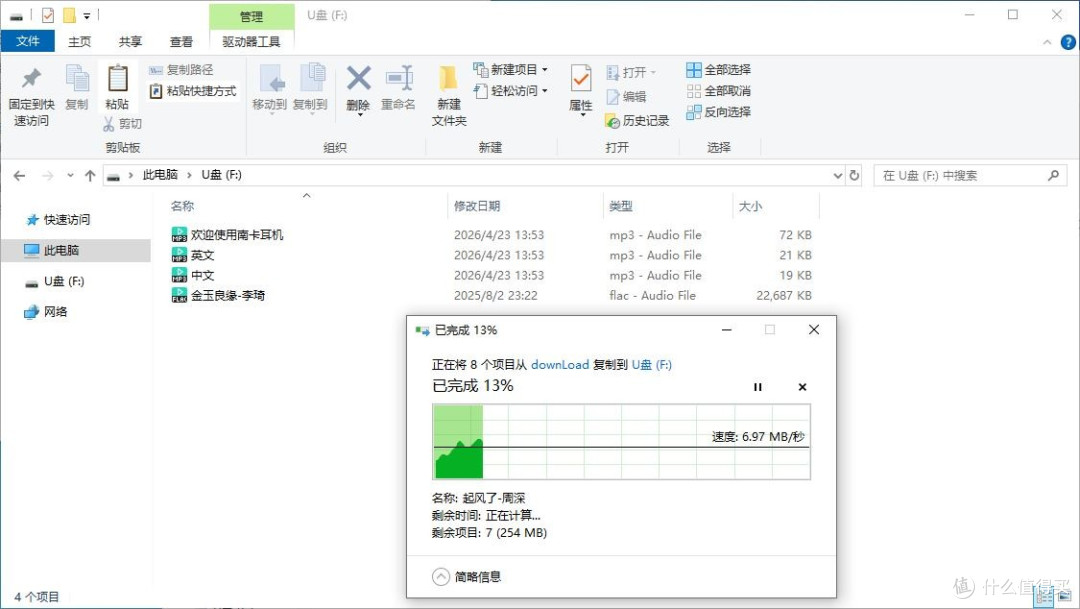This screenshot has width=1080, height=609.
Task: Click Paste shortcut (粘贴快捷方式)
Action: coord(194,91)
